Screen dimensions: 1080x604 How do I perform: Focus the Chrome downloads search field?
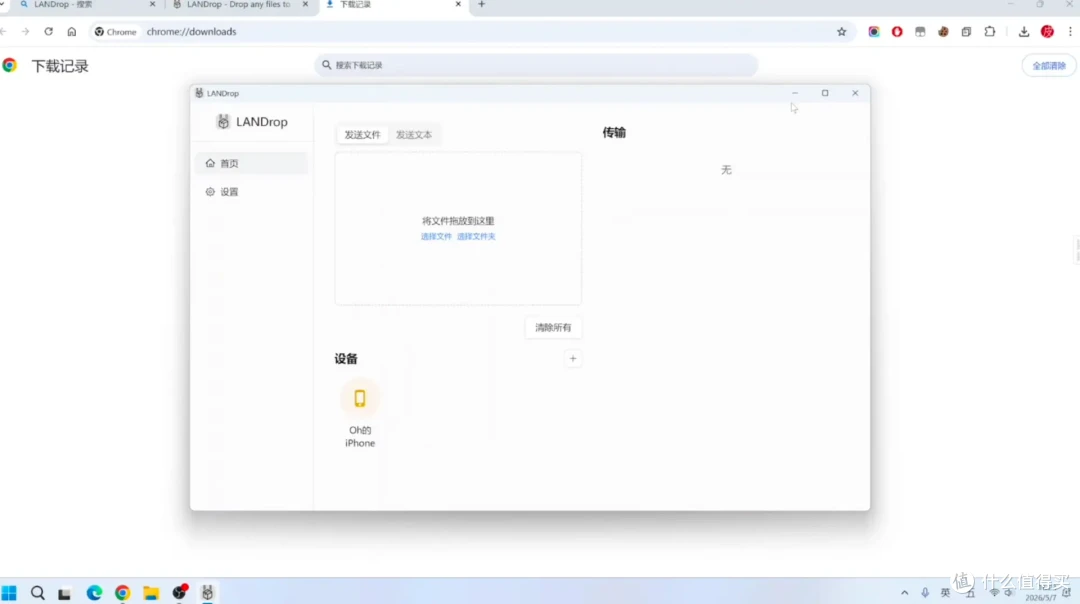pos(536,65)
